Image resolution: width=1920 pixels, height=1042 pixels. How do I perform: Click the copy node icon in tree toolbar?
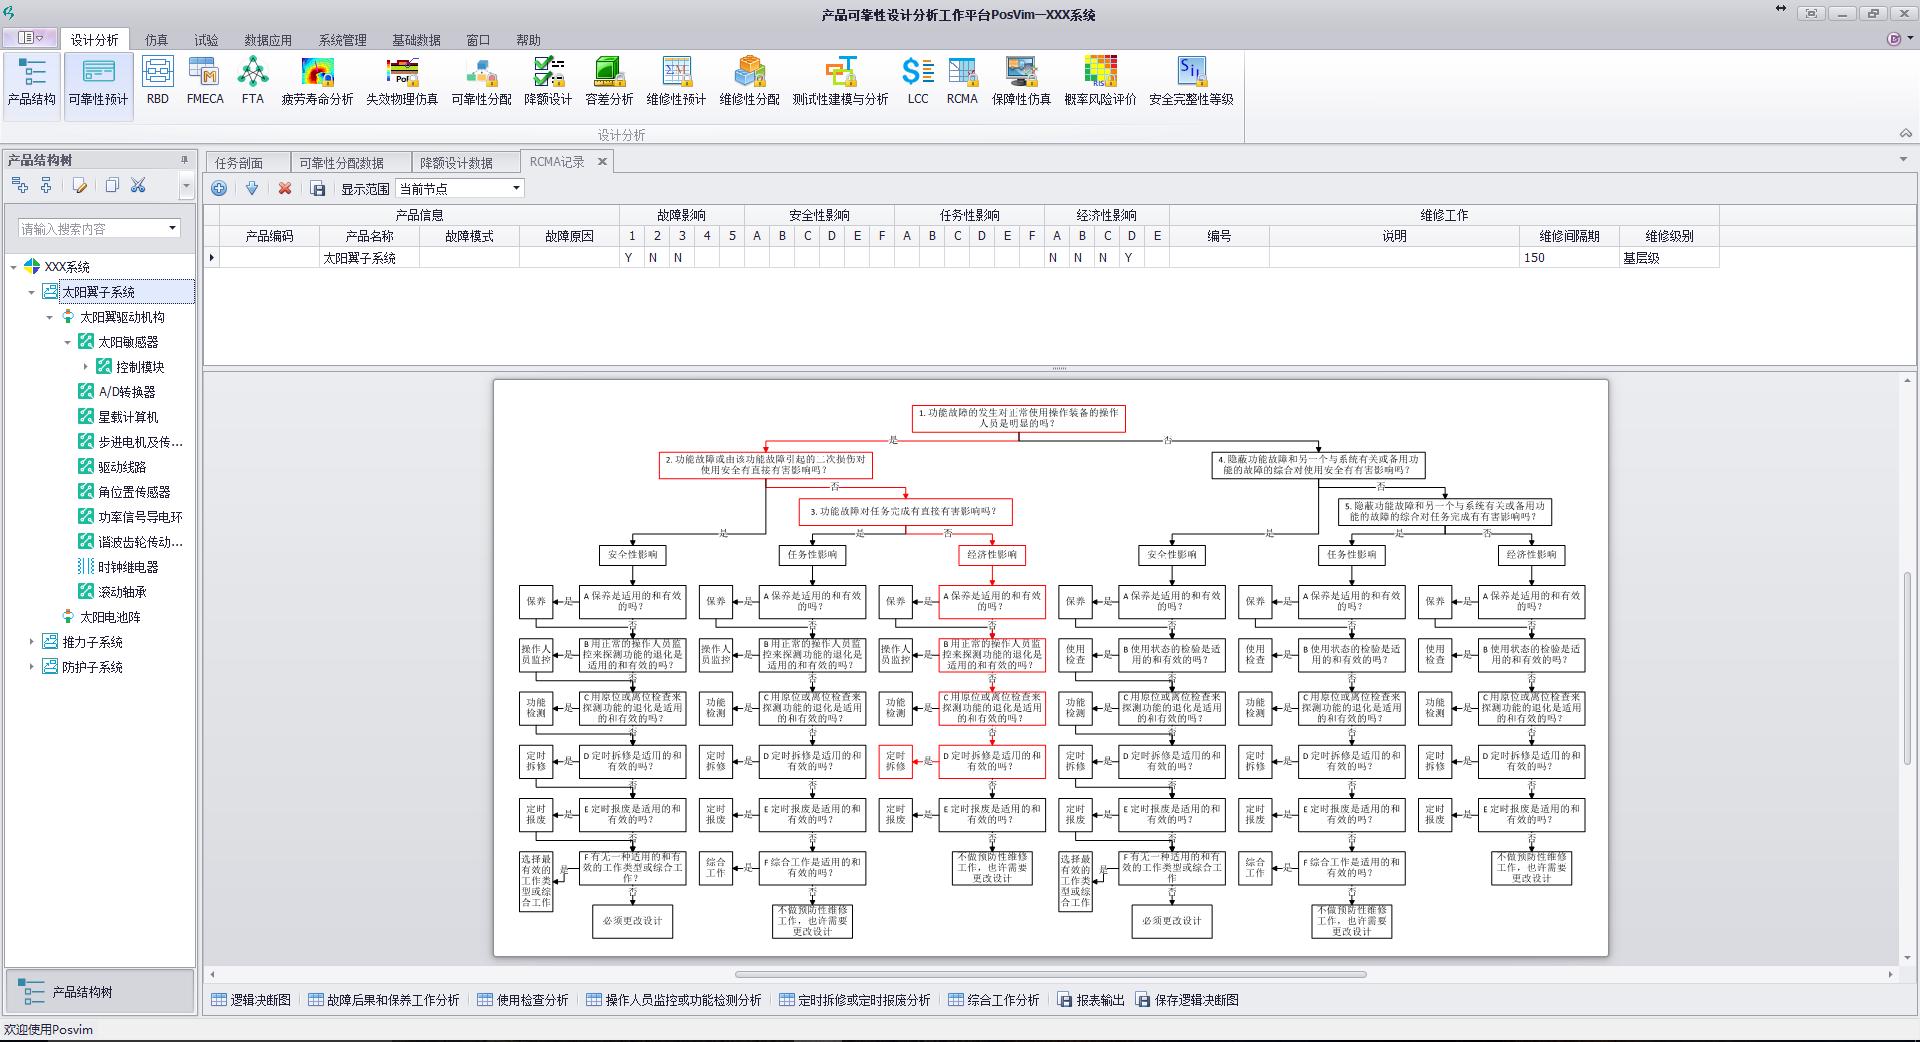[x=112, y=185]
